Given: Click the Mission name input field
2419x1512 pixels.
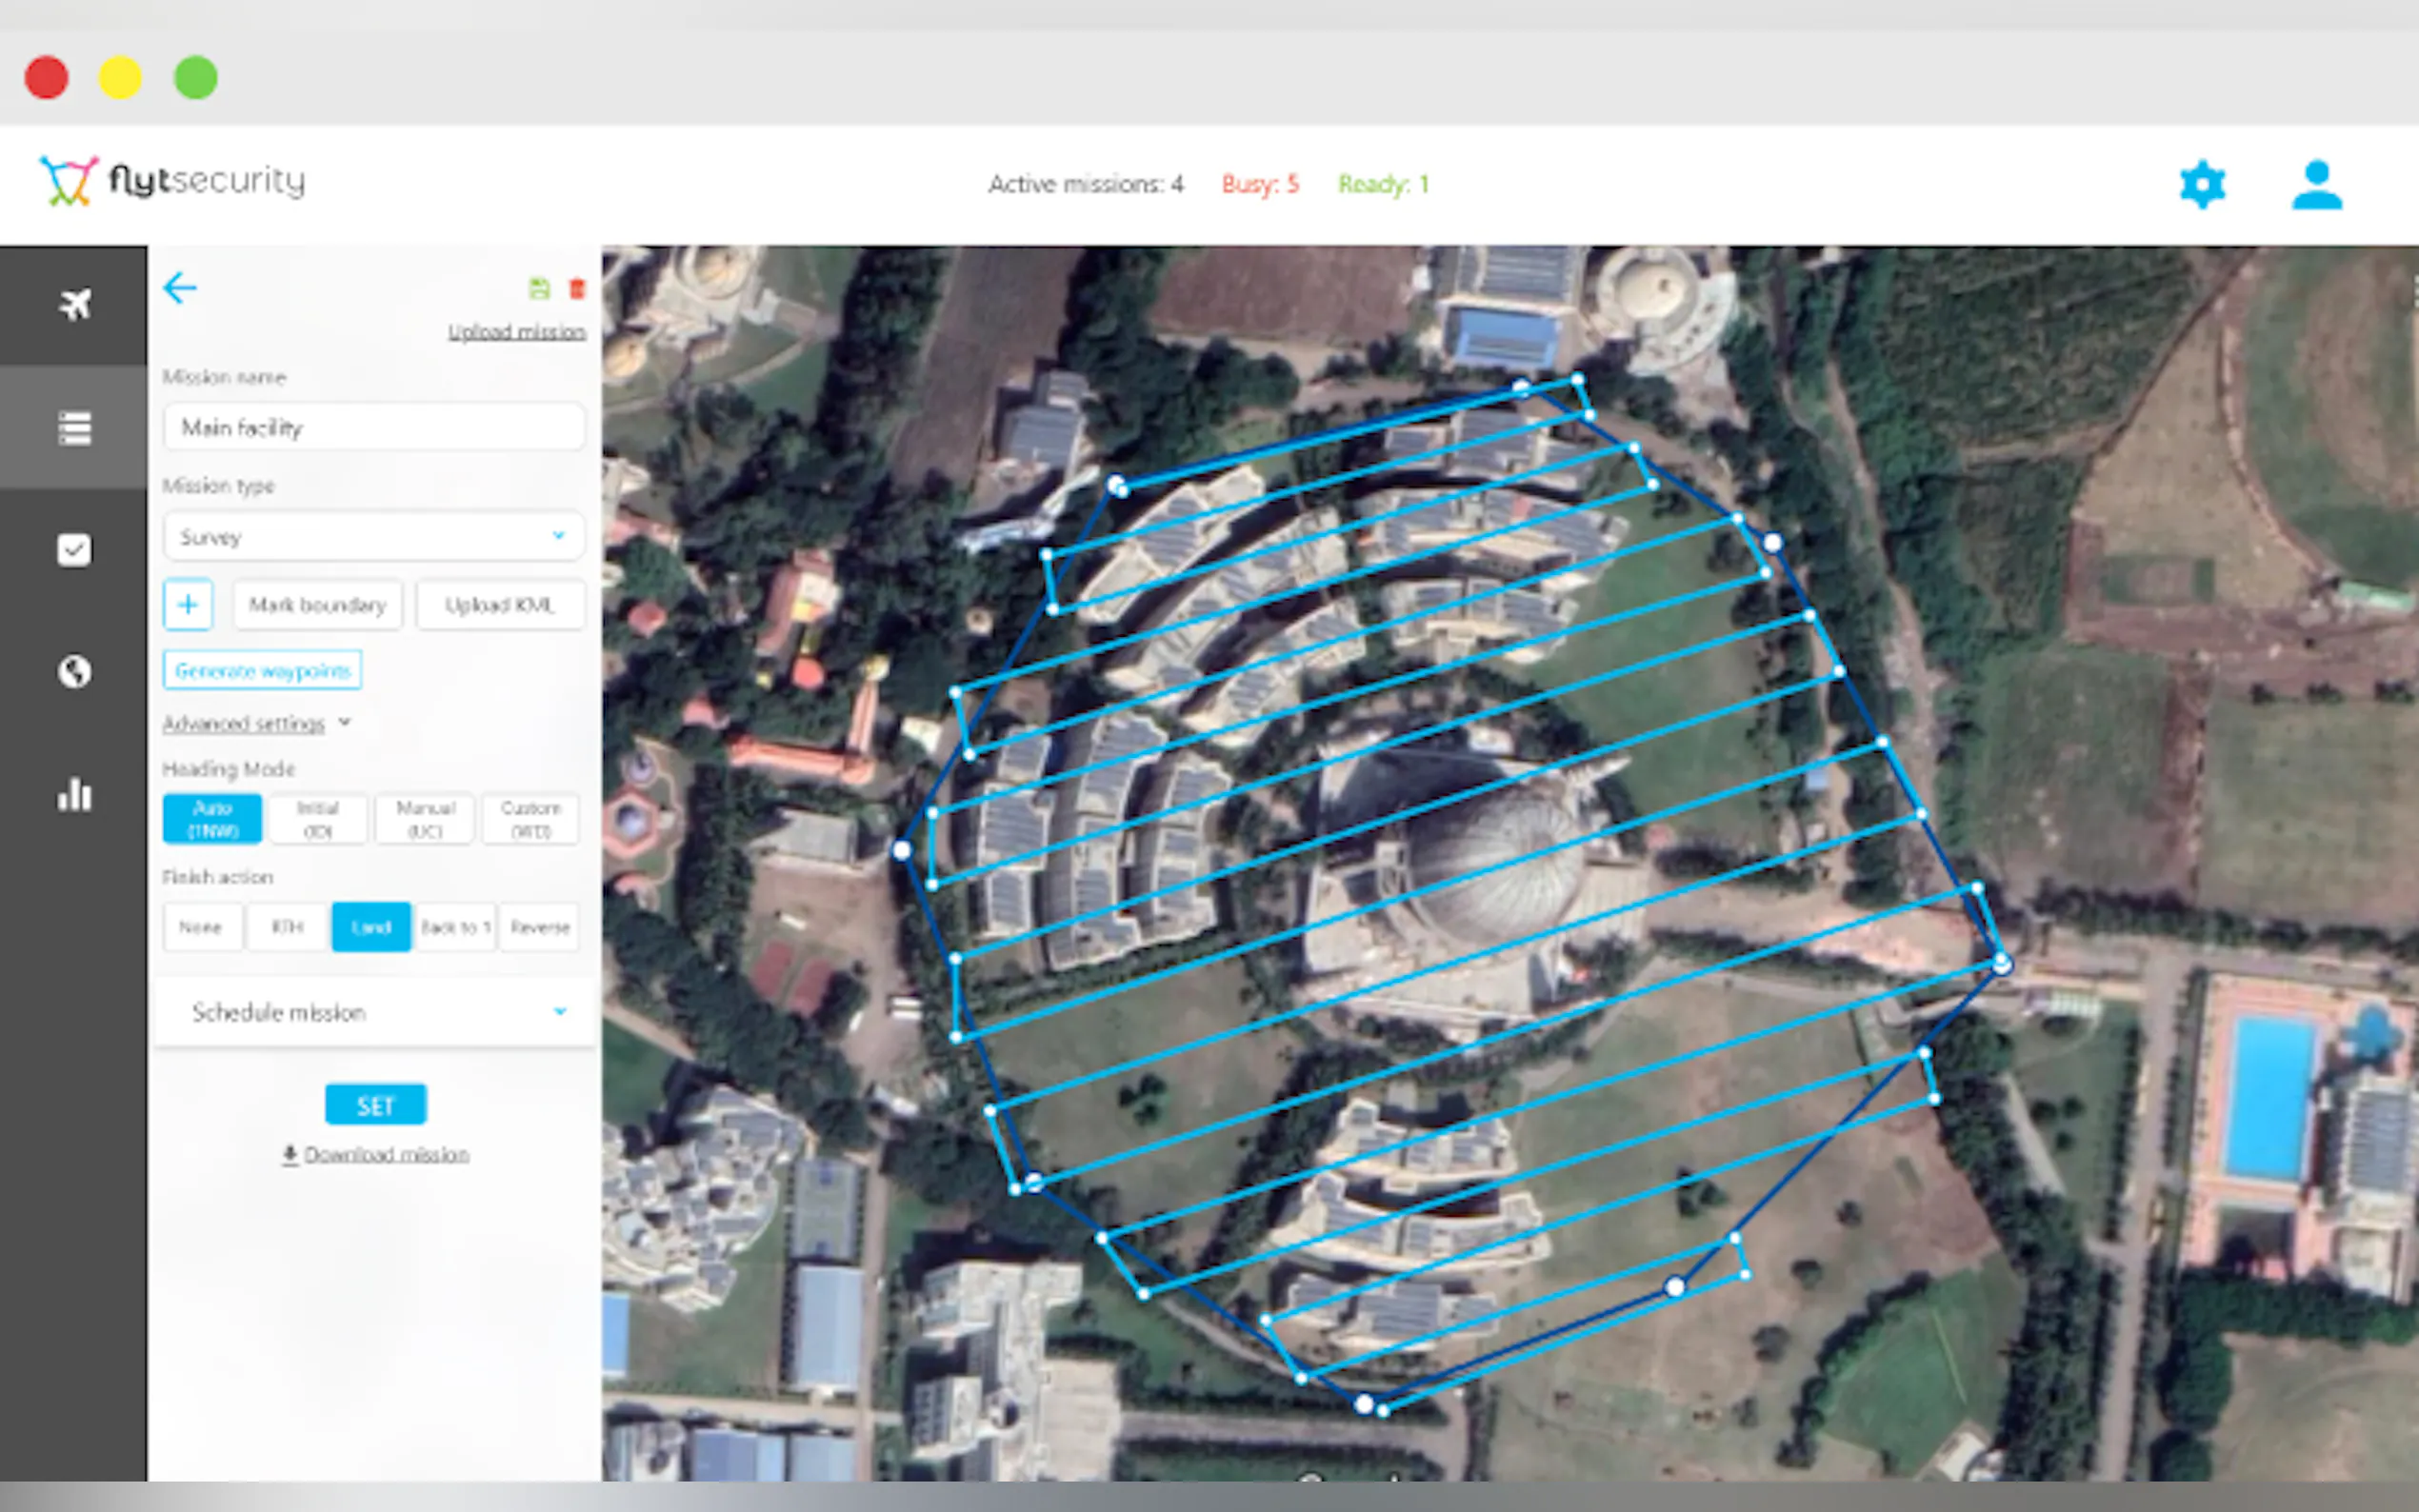Looking at the screenshot, I should (373, 428).
